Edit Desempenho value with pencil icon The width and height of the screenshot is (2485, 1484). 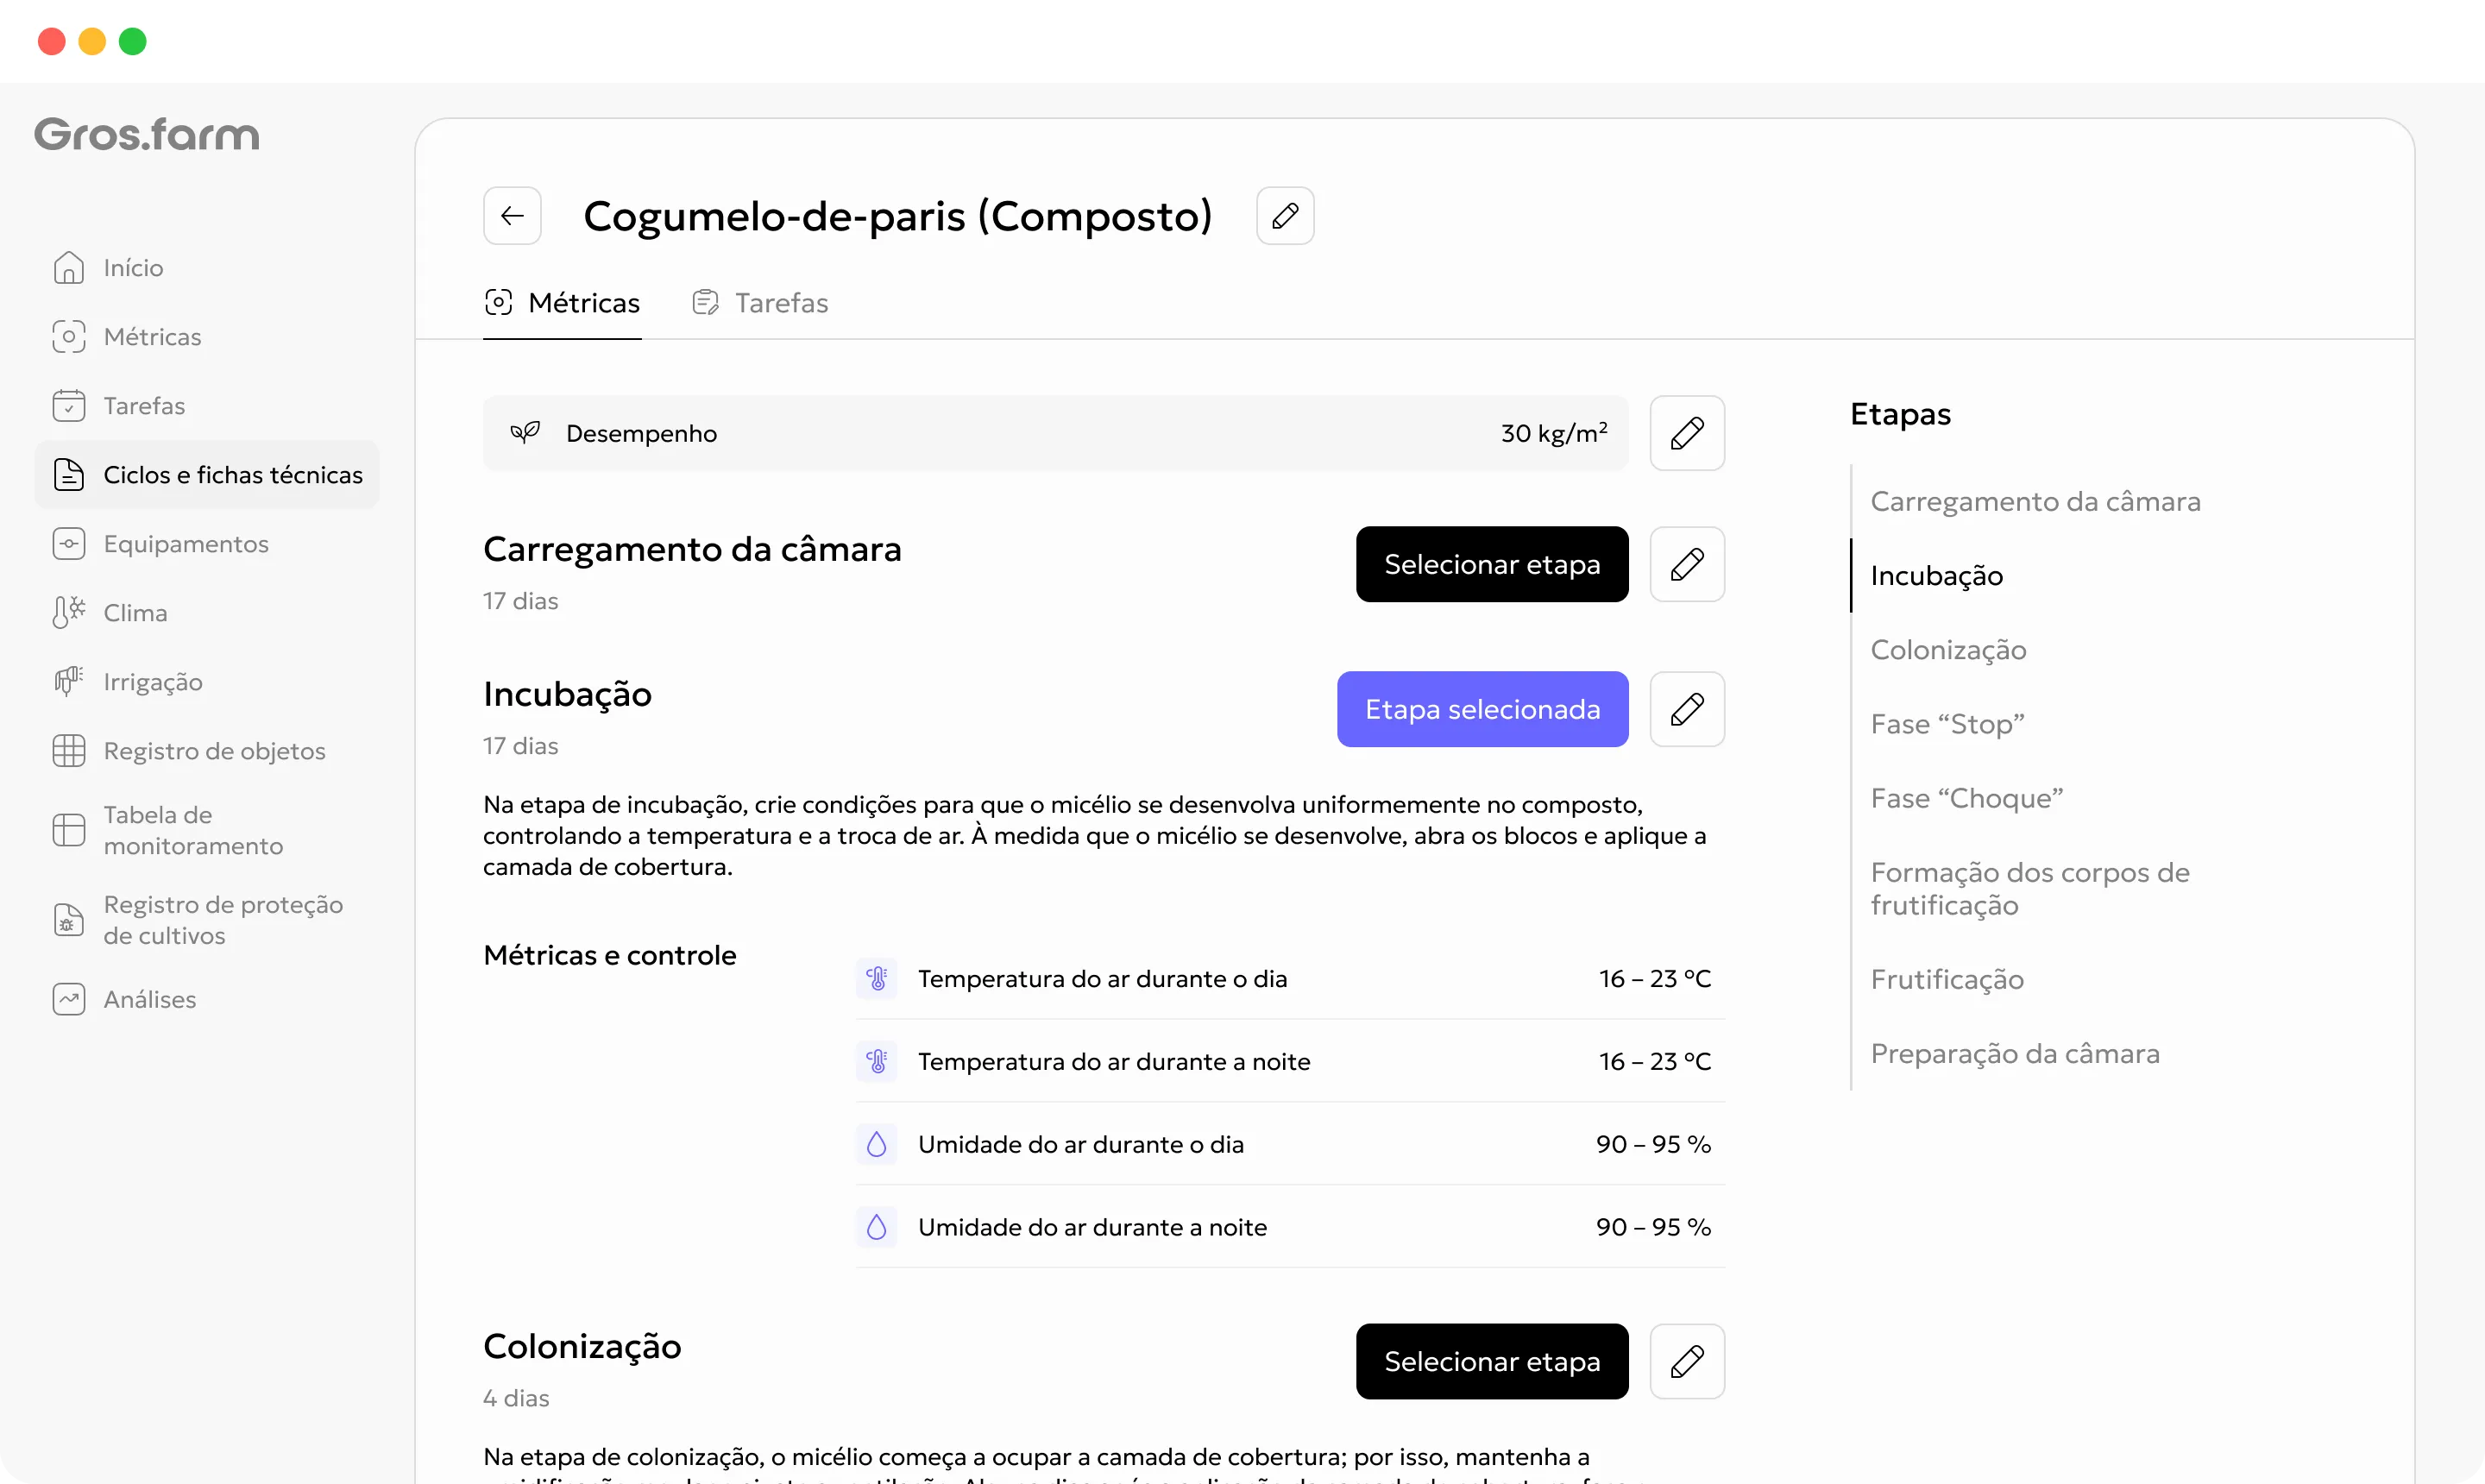tap(1687, 433)
